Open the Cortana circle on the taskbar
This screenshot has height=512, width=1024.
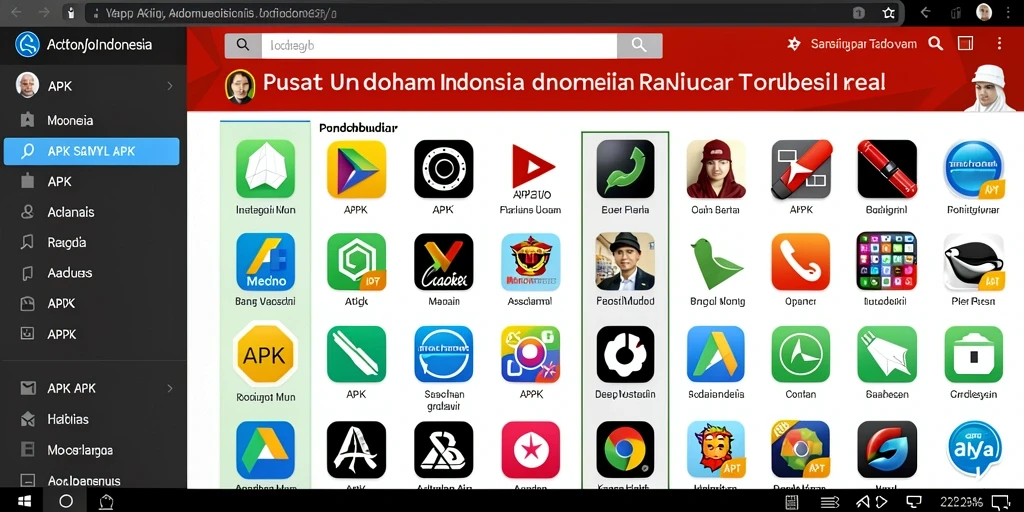[x=66, y=501]
